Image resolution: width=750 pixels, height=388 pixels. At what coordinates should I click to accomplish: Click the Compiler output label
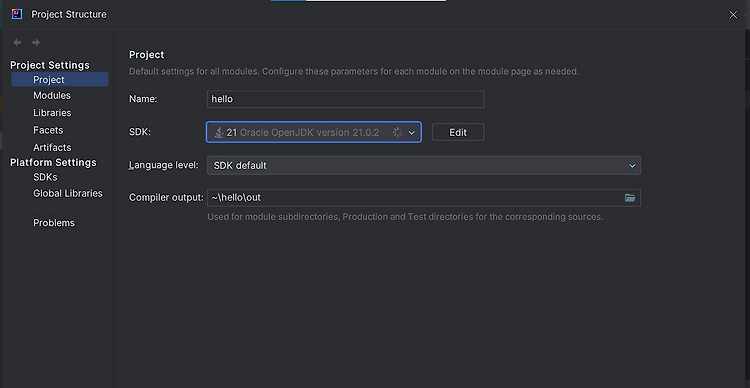[166, 198]
